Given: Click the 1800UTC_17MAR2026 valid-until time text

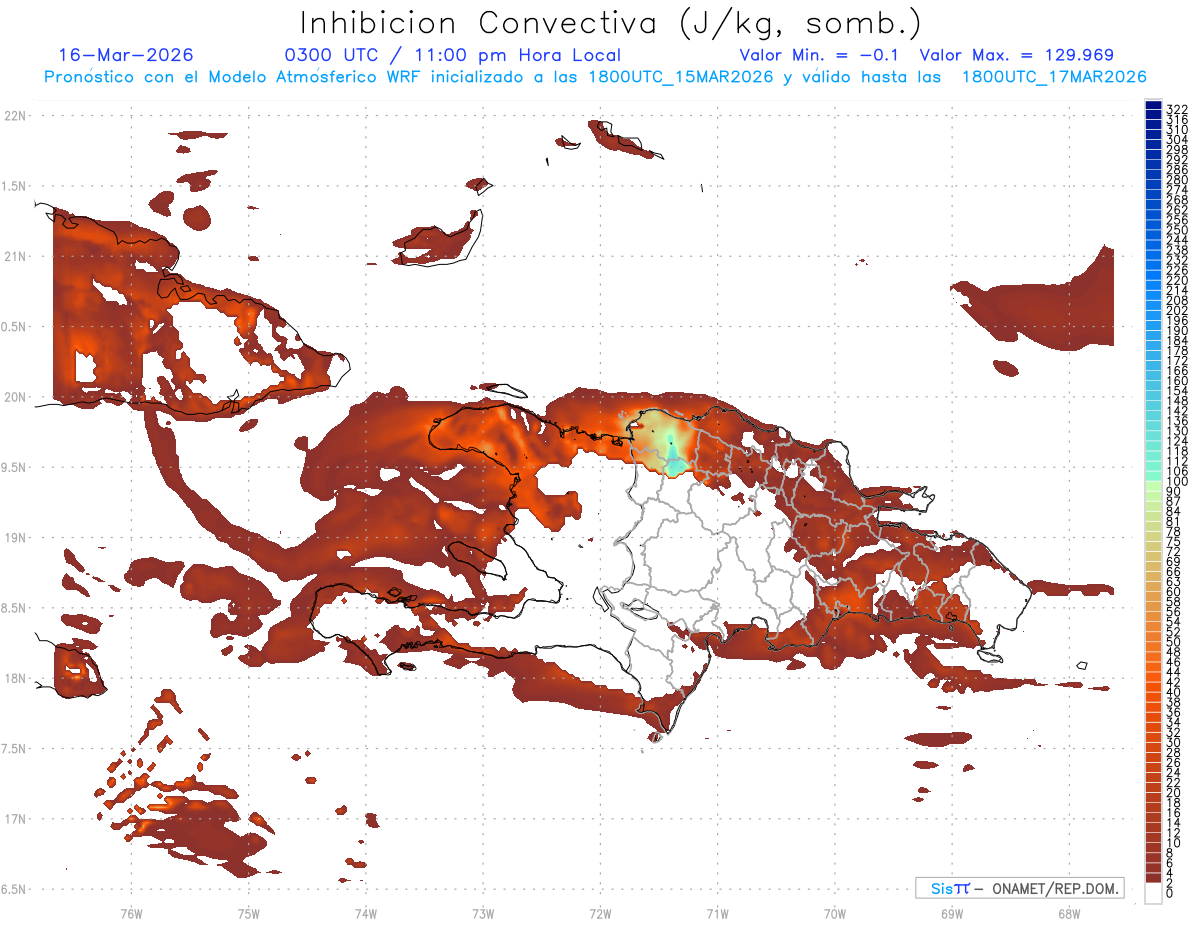Looking at the screenshot, I should pyautogui.click(x=1053, y=77).
